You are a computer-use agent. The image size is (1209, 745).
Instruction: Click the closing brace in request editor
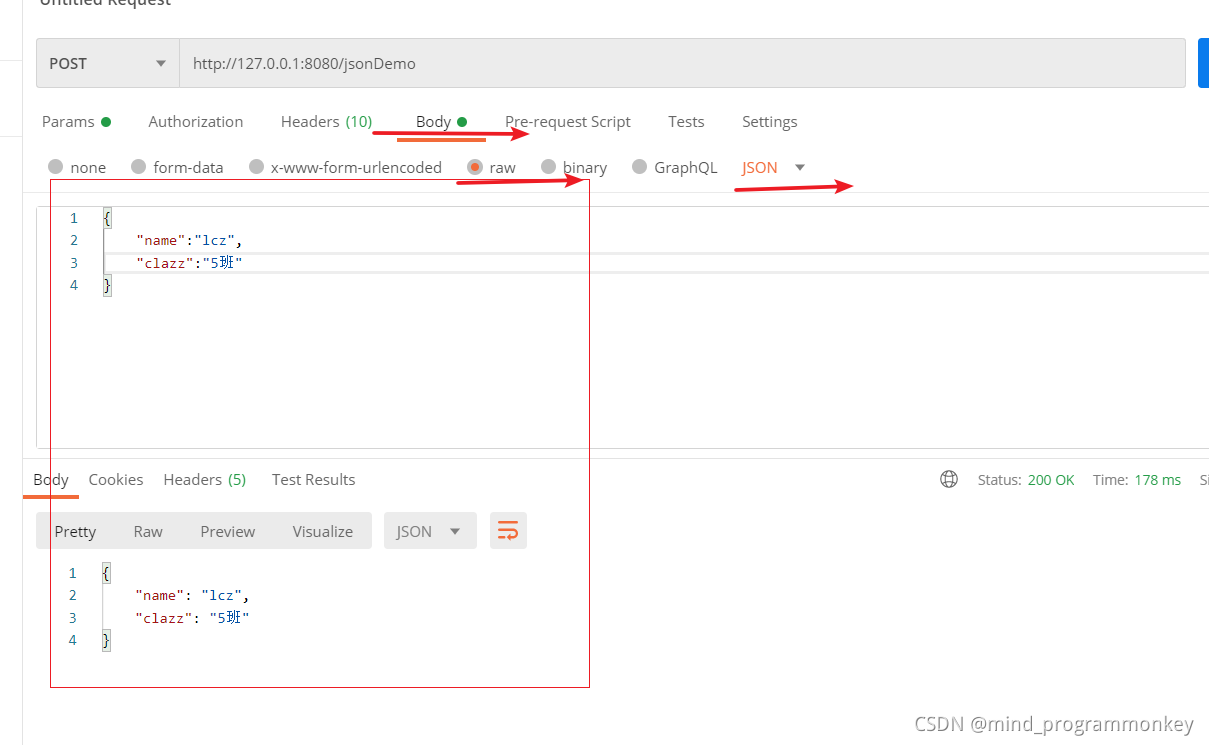pyautogui.click(x=107, y=286)
